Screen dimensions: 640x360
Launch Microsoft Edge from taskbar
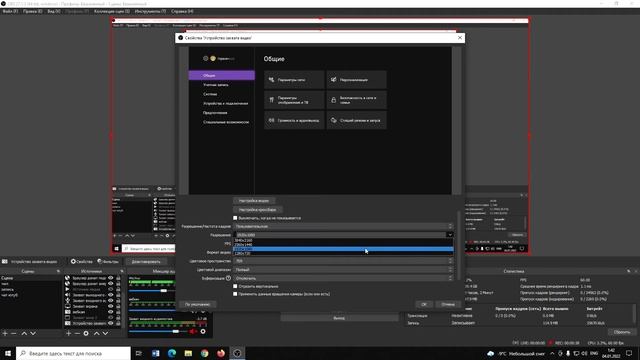[172, 353]
